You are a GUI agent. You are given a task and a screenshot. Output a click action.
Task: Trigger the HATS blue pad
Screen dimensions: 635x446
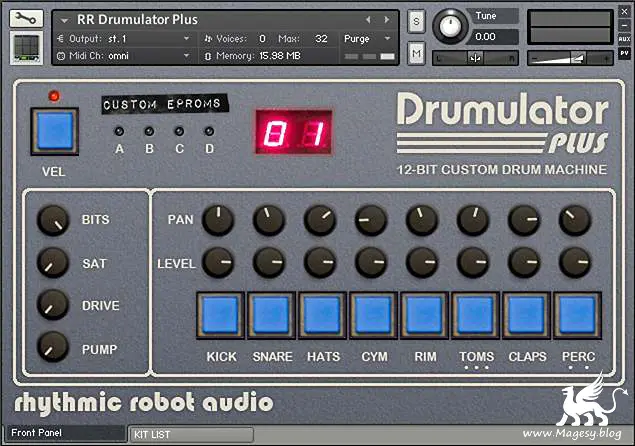pos(322,315)
